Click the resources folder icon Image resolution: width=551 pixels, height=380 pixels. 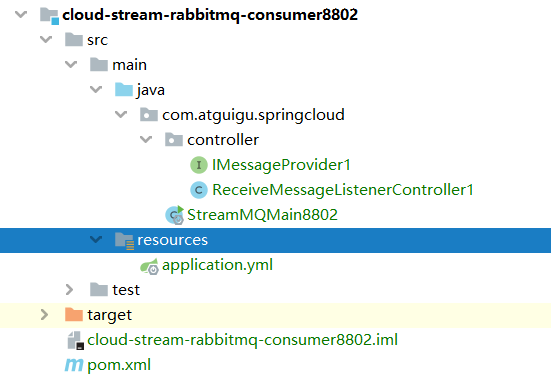pyautogui.click(x=124, y=241)
